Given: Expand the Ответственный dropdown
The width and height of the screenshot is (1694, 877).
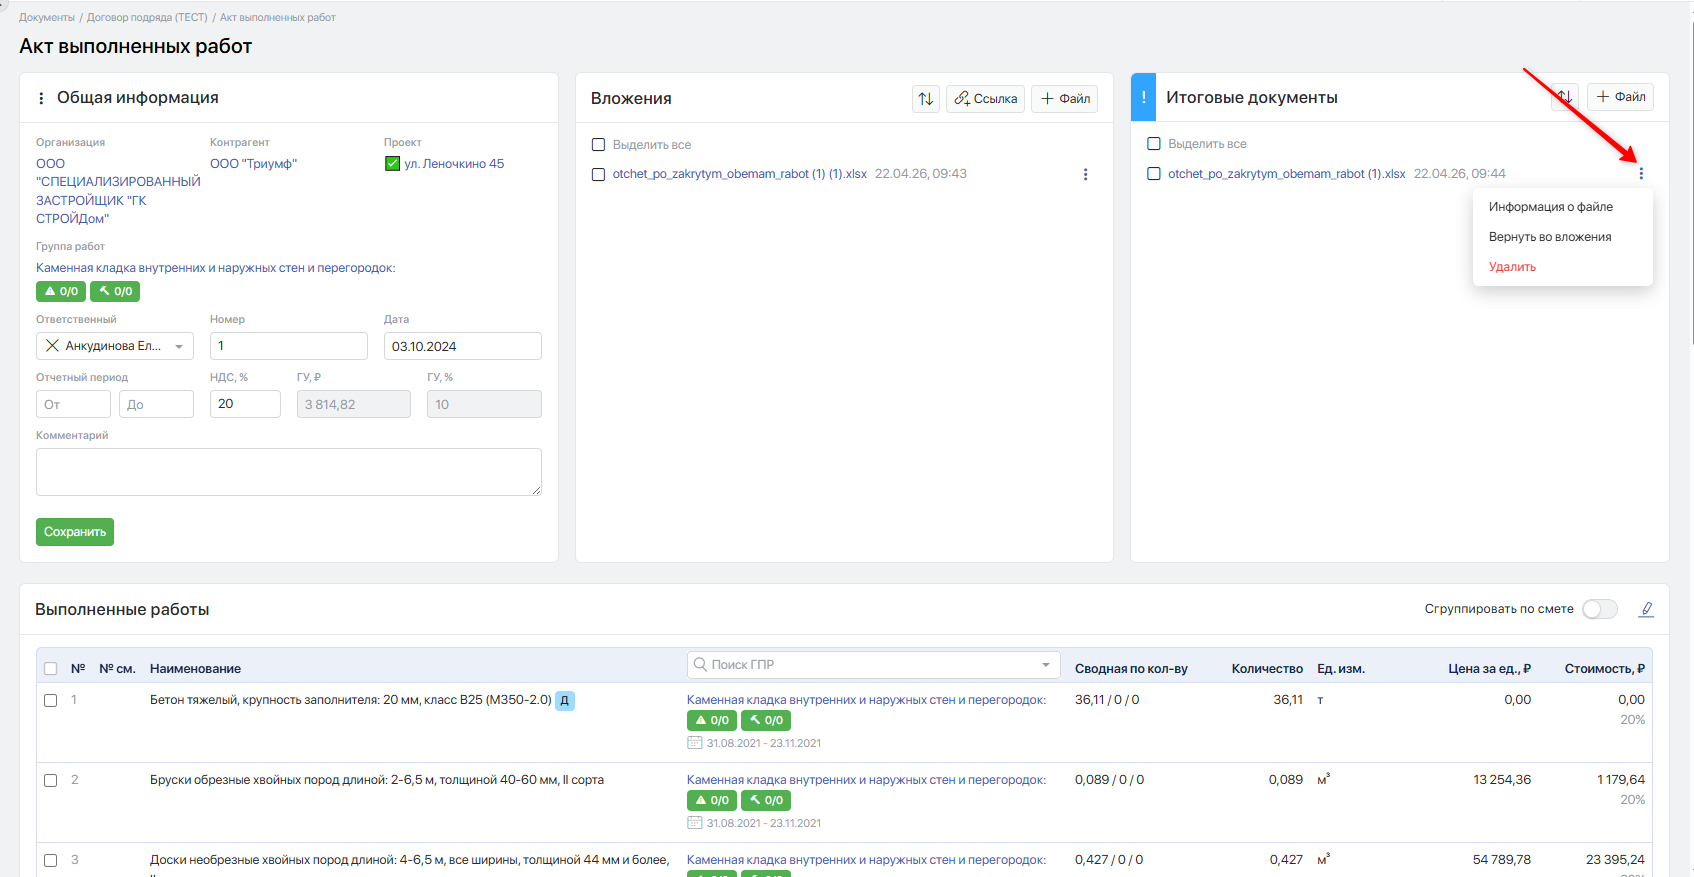Looking at the screenshot, I should tap(179, 346).
